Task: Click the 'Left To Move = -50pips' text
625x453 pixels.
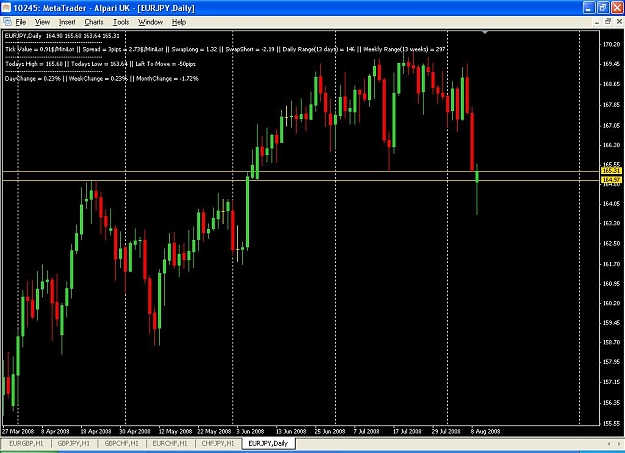Action: pyautogui.click(x=165, y=64)
